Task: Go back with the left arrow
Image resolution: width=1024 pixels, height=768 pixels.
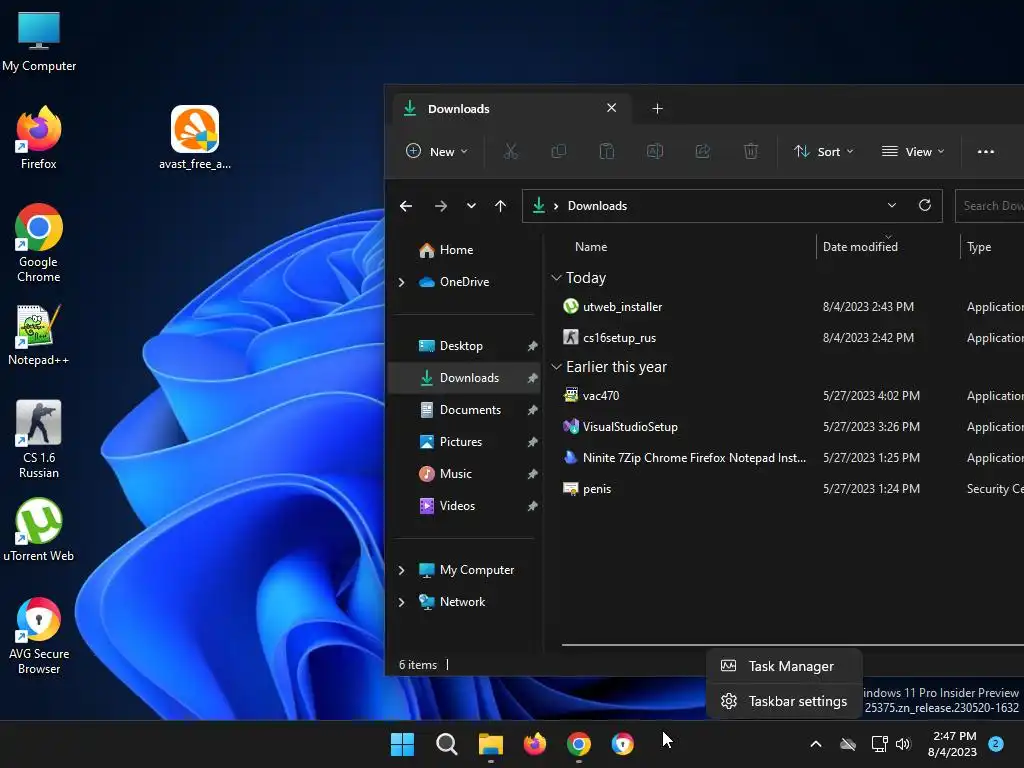Action: click(406, 206)
